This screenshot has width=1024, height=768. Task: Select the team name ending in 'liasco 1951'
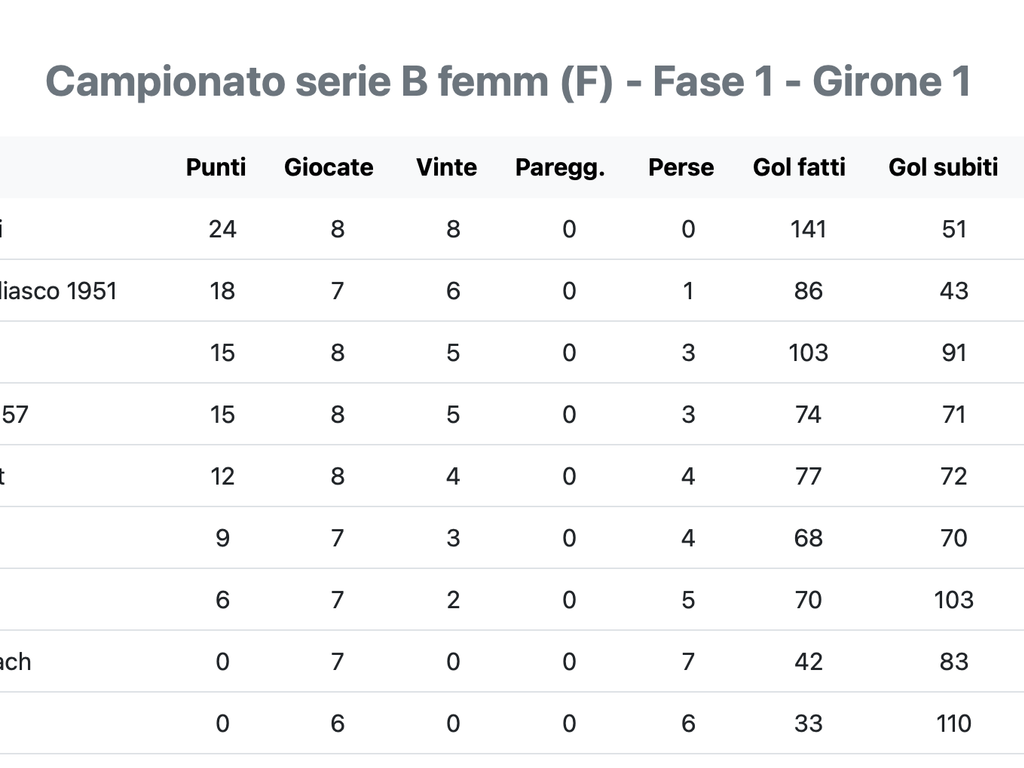coord(58,291)
